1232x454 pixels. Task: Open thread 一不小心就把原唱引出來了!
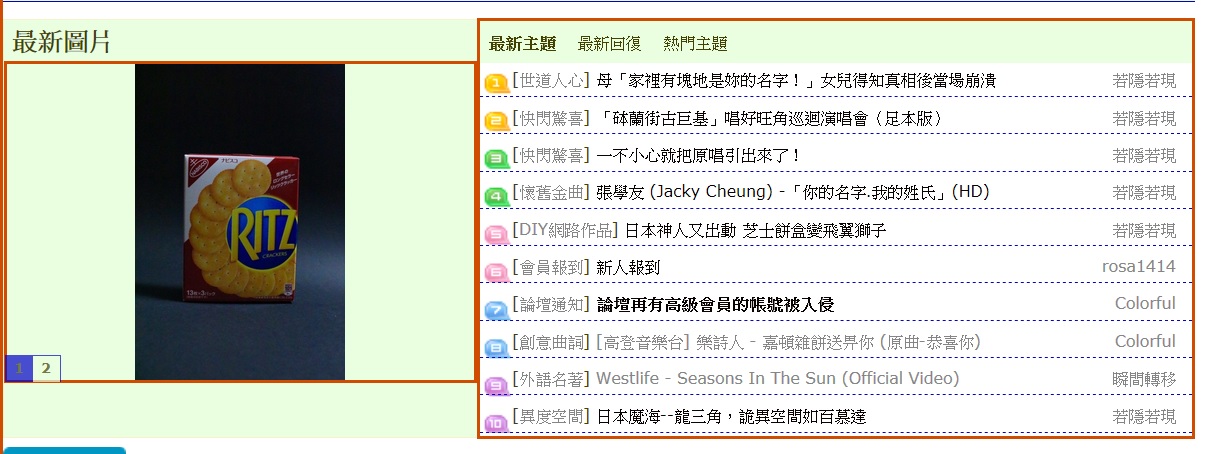click(x=699, y=155)
